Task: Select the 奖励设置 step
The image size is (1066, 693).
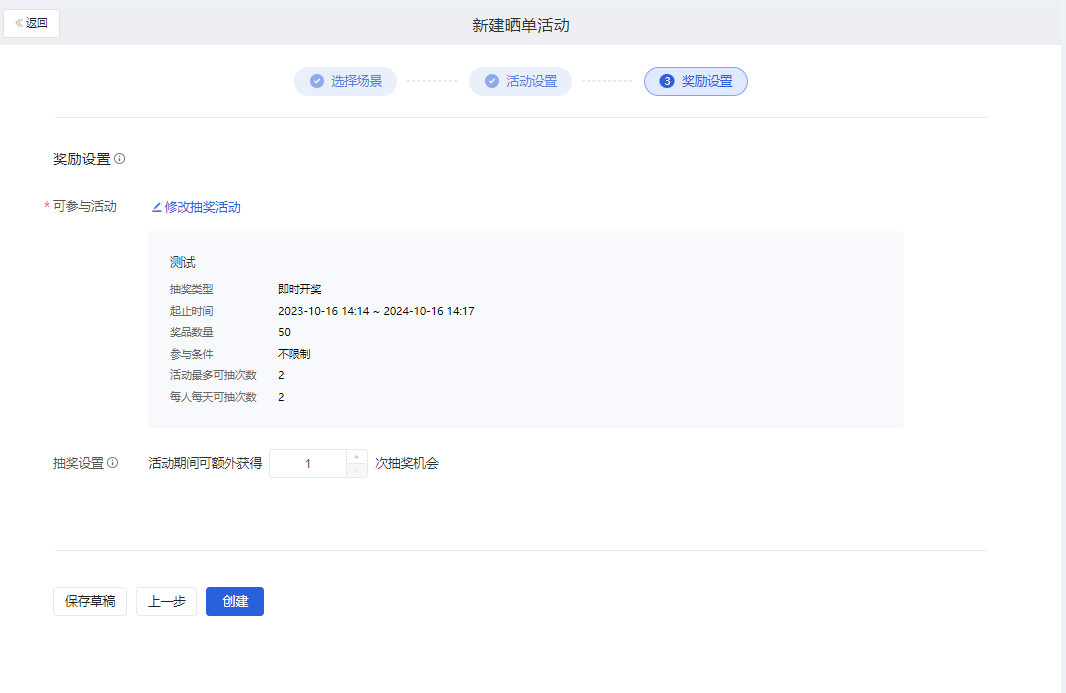Action: pos(695,82)
